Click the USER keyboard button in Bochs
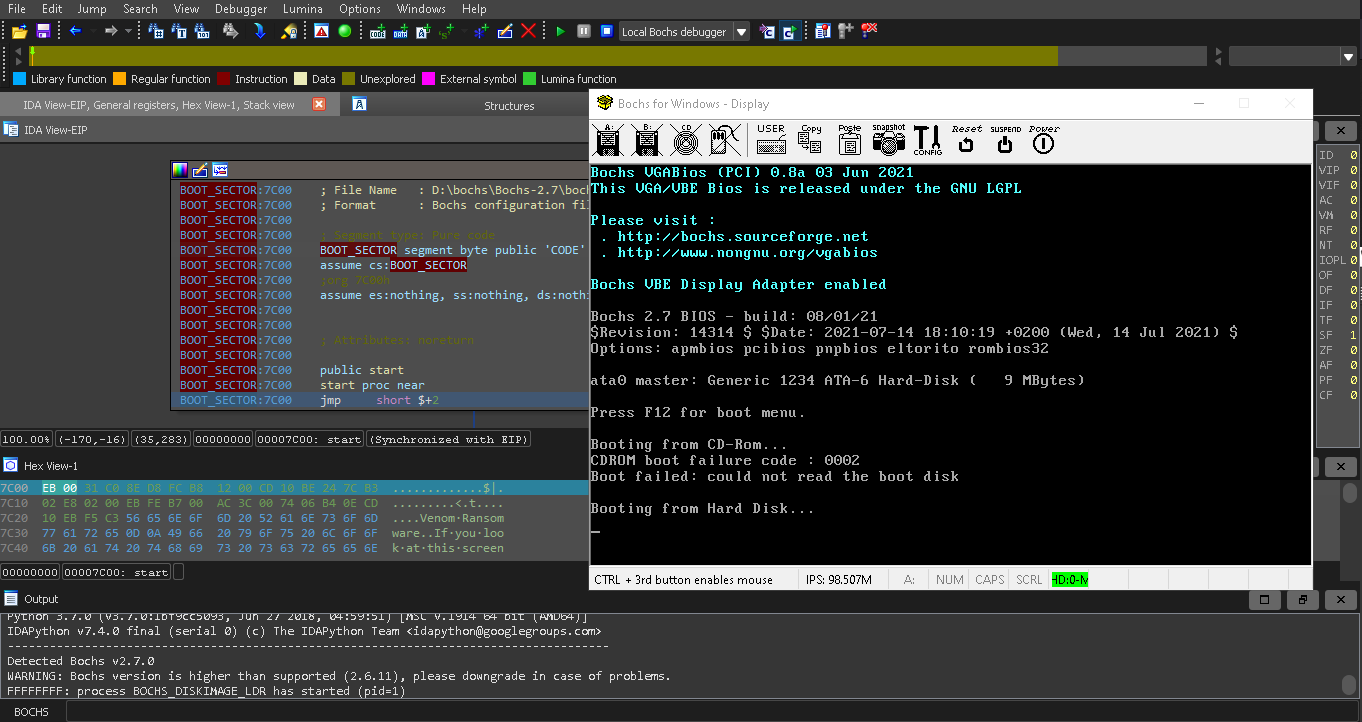The image size is (1362, 722). (x=771, y=140)
